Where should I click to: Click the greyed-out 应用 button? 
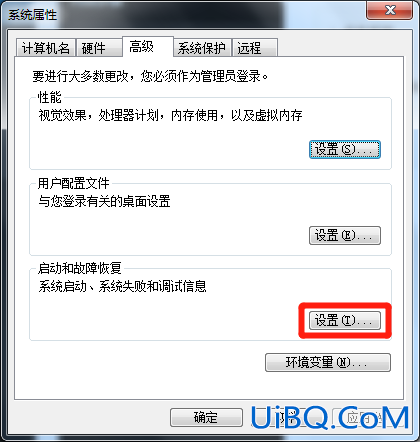[x=368, y=417]
